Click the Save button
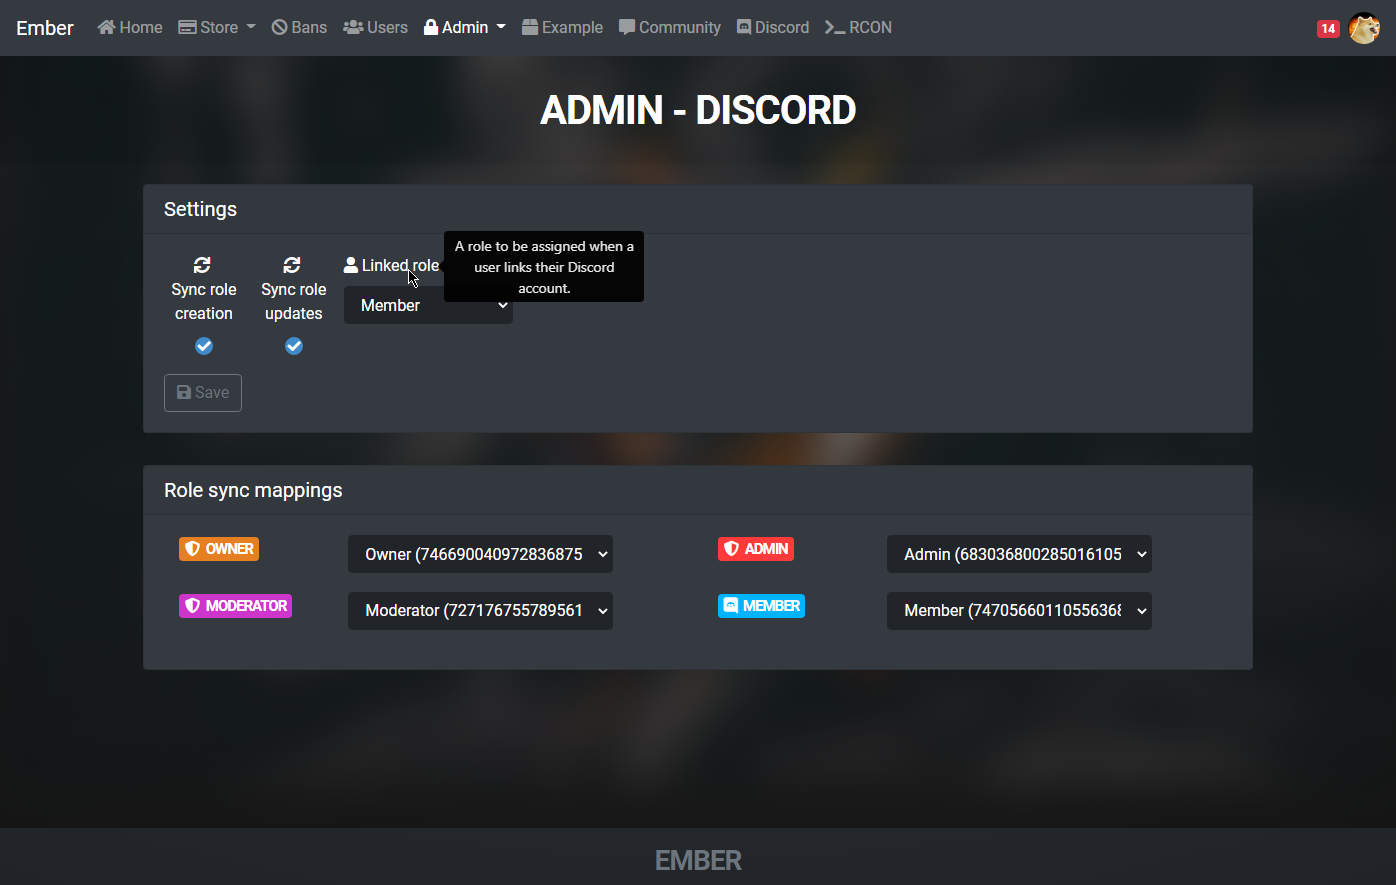 click(203, 392)
